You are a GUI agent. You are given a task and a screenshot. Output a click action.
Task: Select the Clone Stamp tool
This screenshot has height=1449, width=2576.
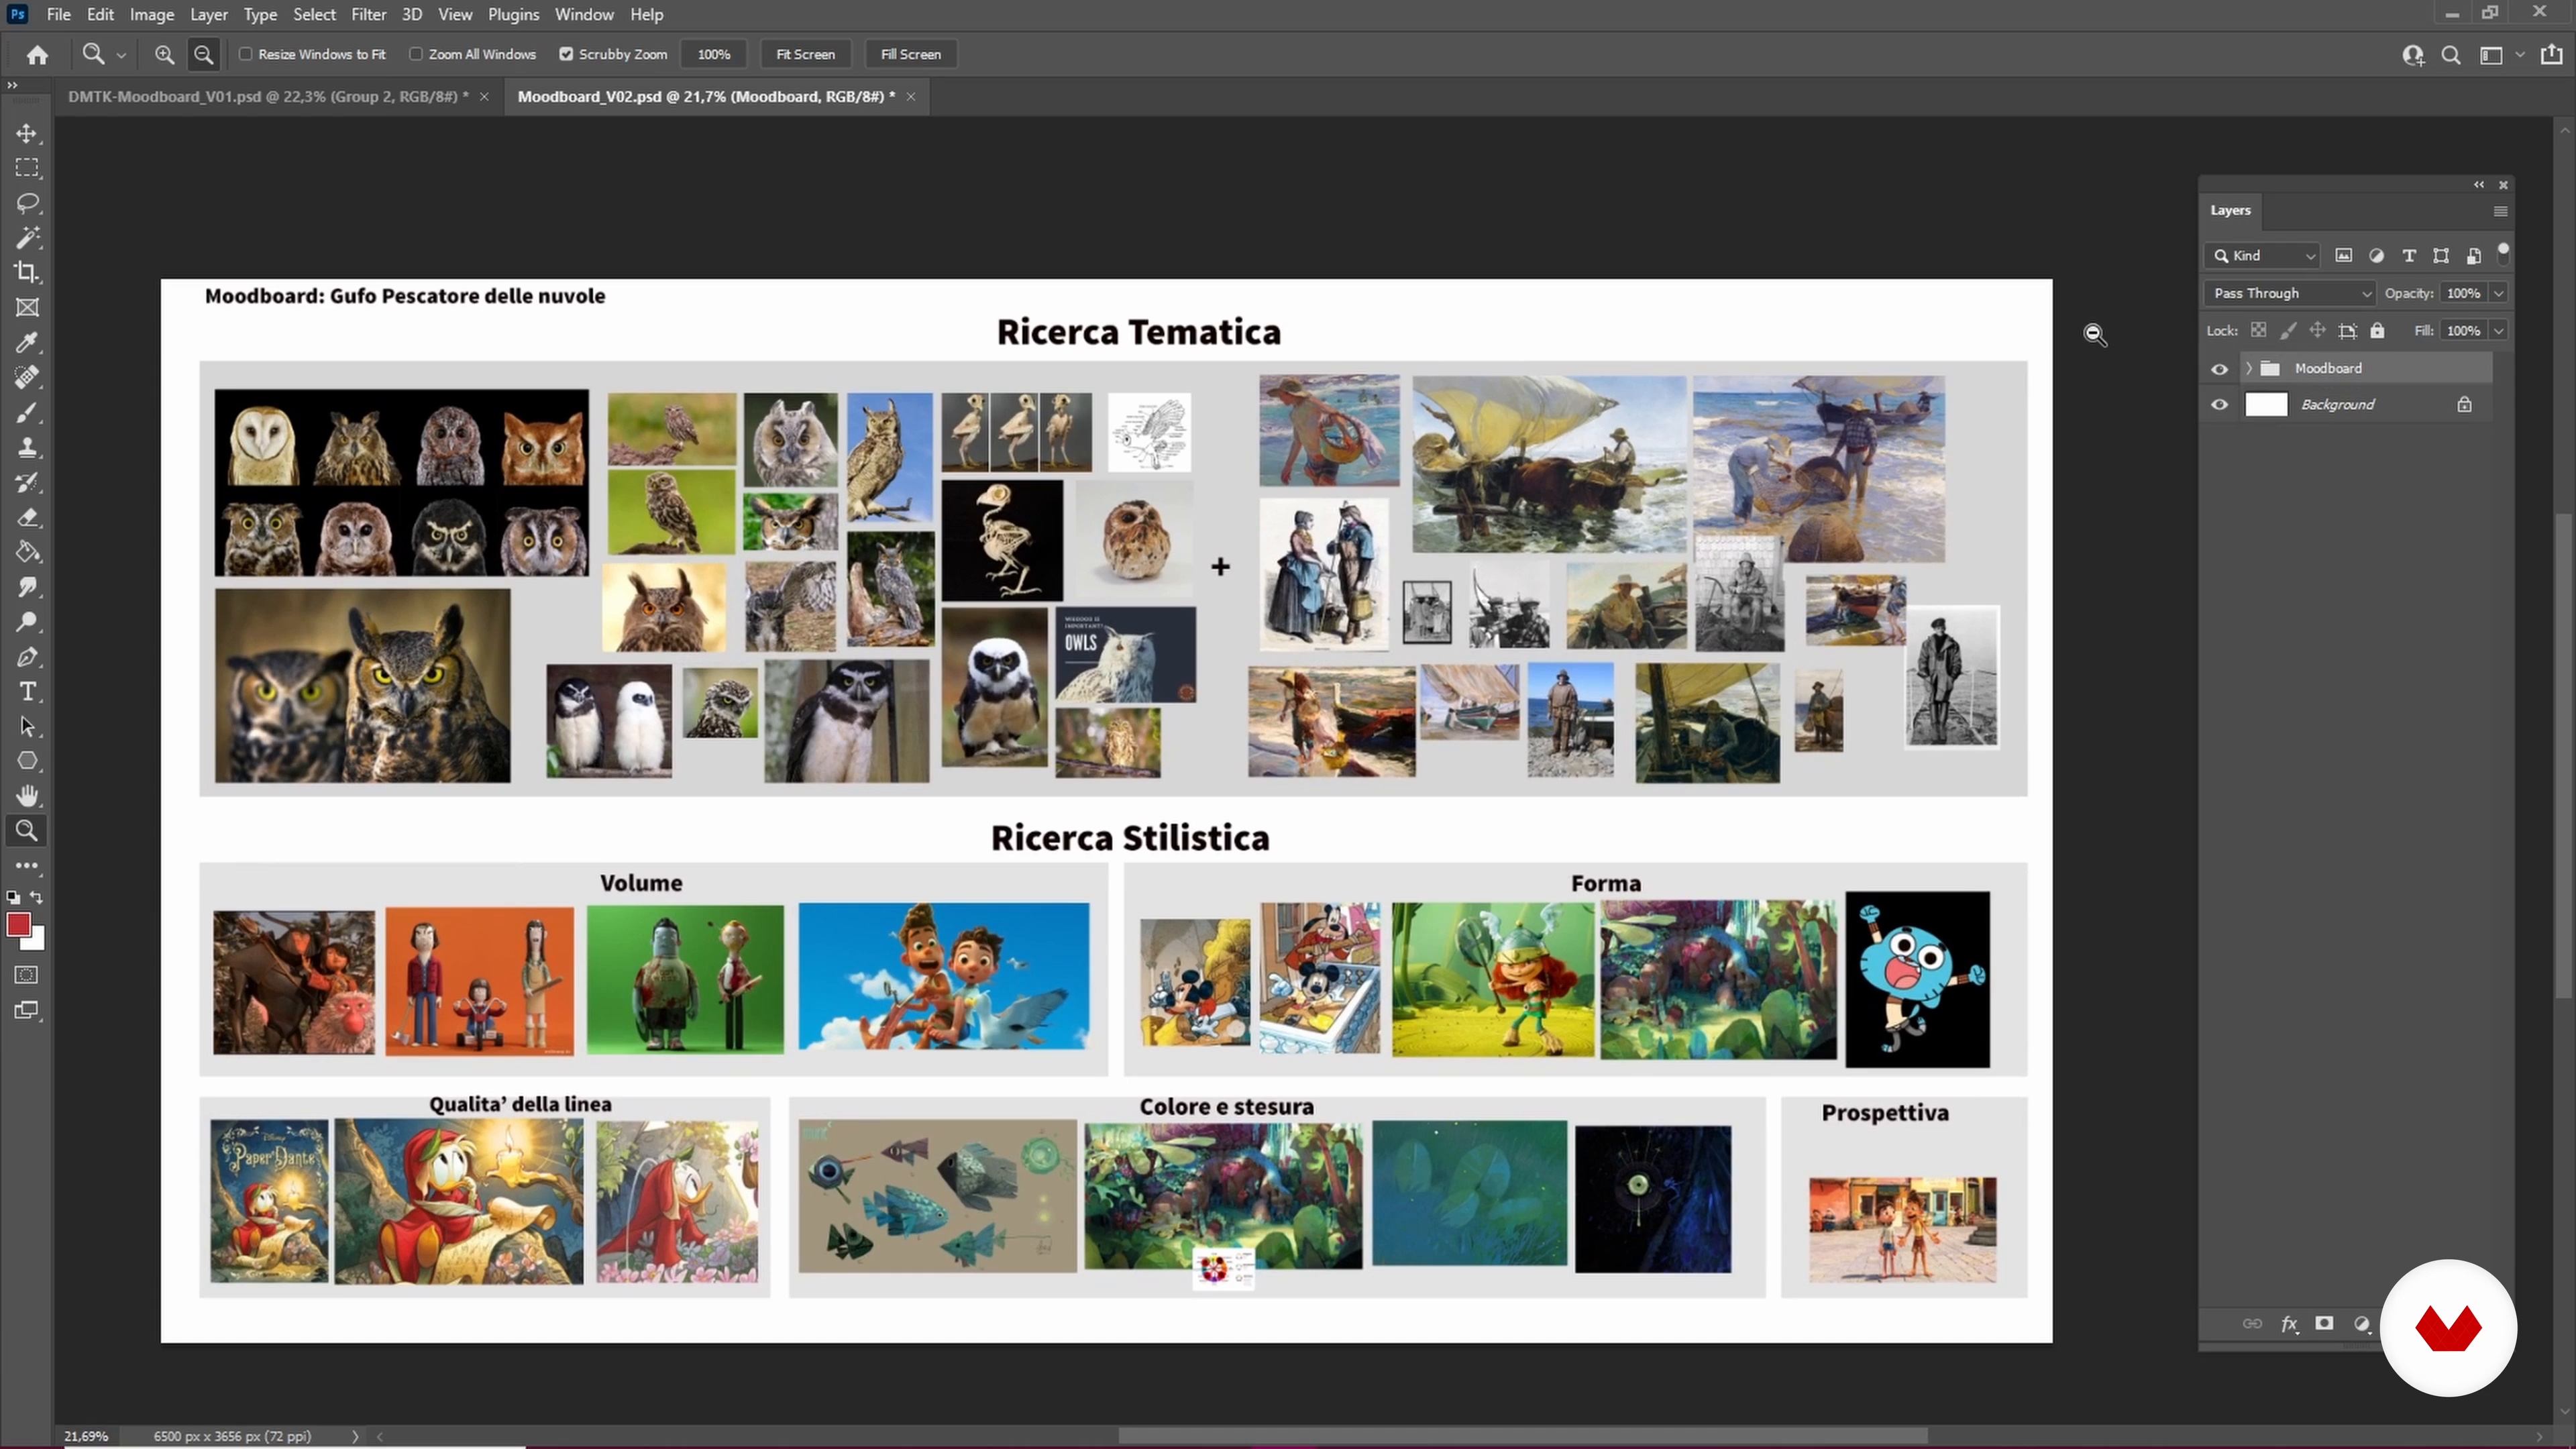click(27, 447)
